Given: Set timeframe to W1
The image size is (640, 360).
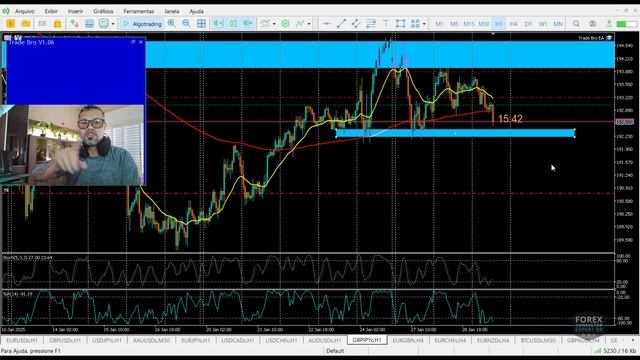Looking at the screenshot, I should (x=543, y=24).
